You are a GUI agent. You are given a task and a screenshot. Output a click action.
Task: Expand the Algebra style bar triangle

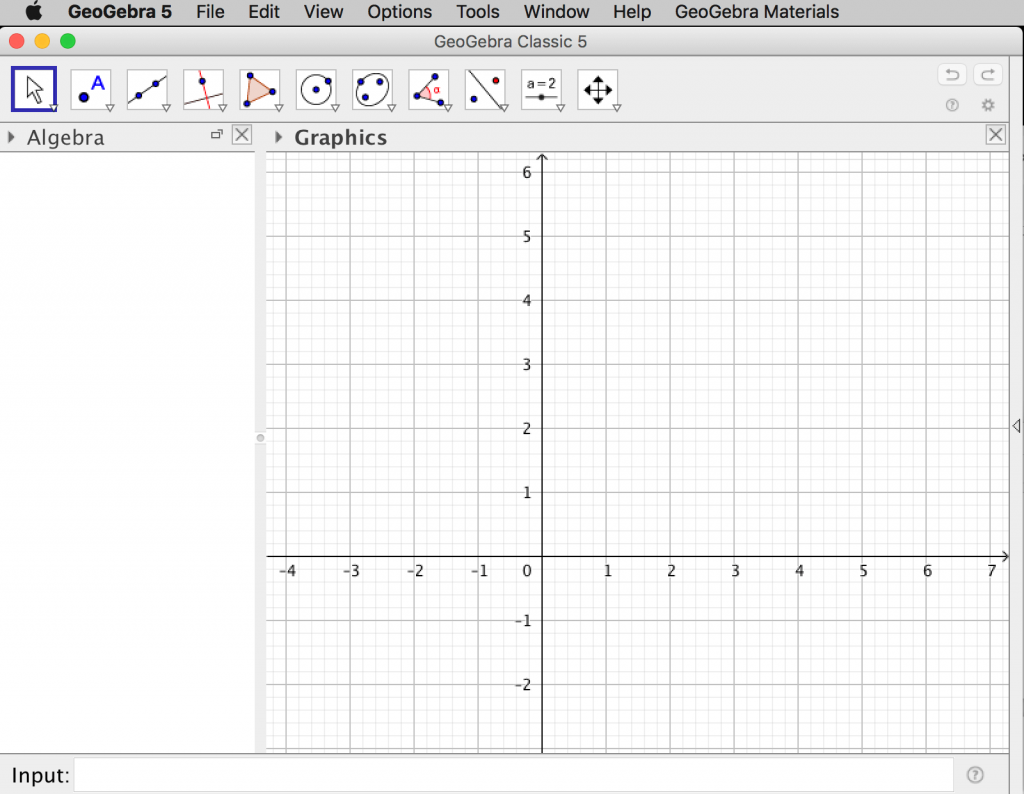click(11, 137)
